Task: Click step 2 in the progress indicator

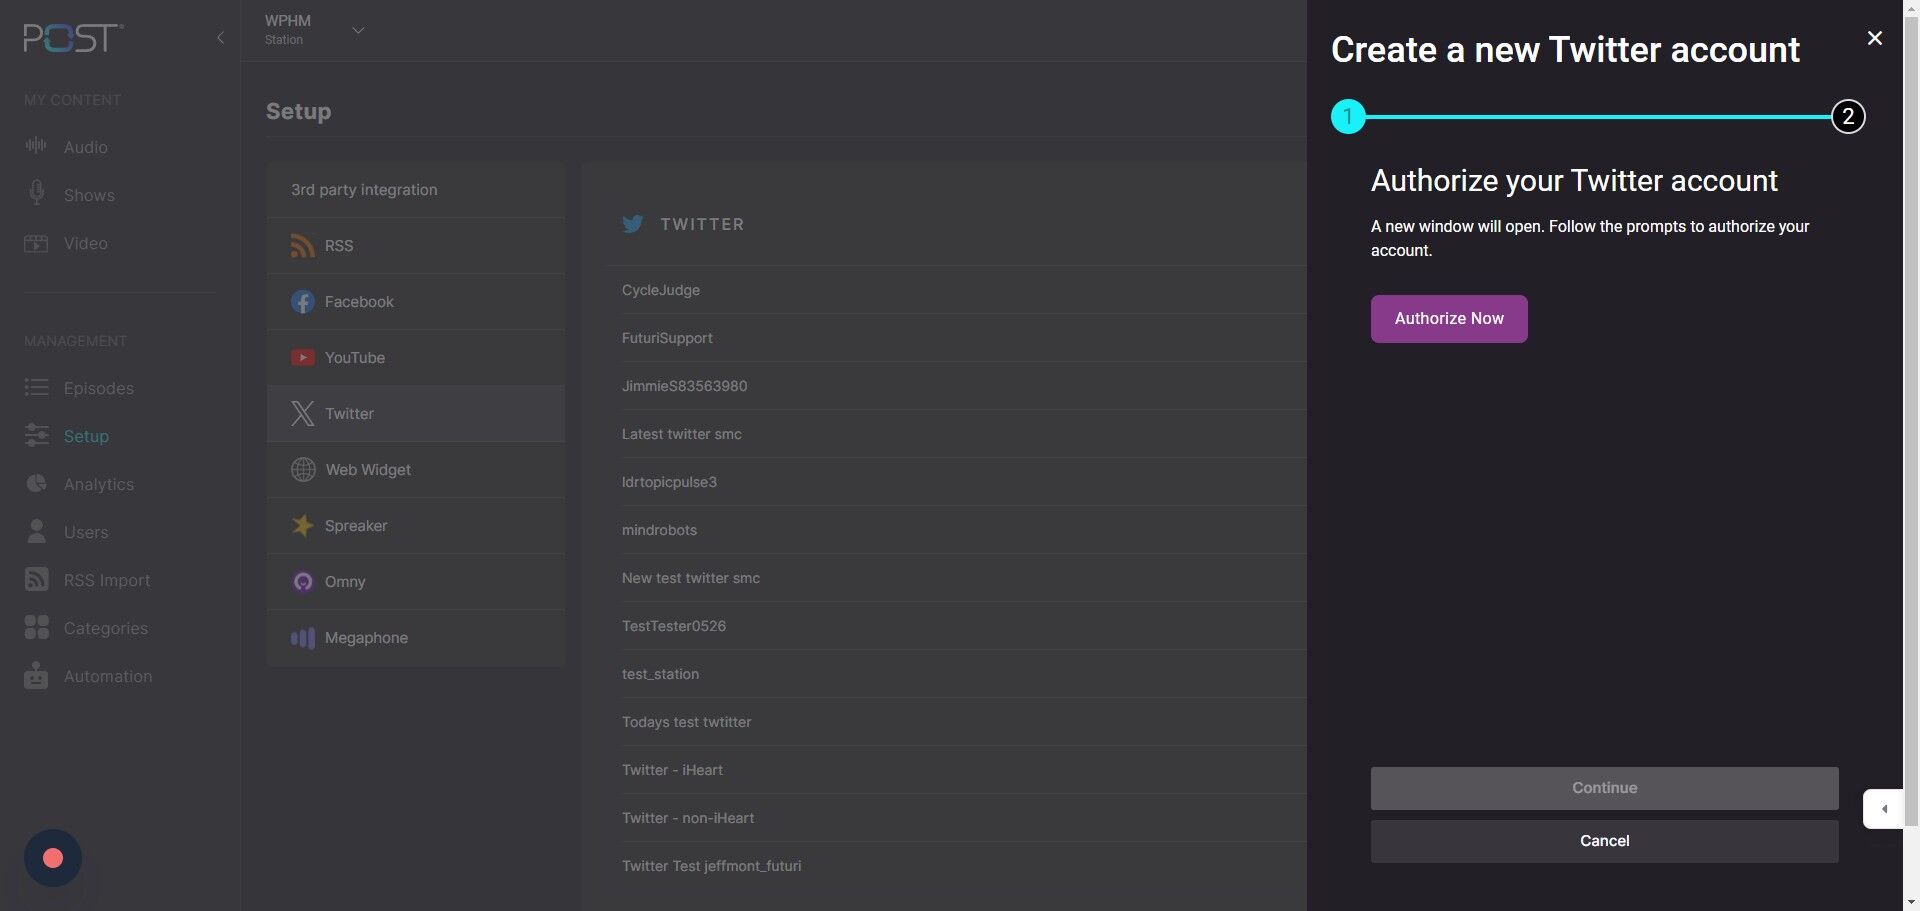Action: pyautogui.click(x=1847, y=117)
